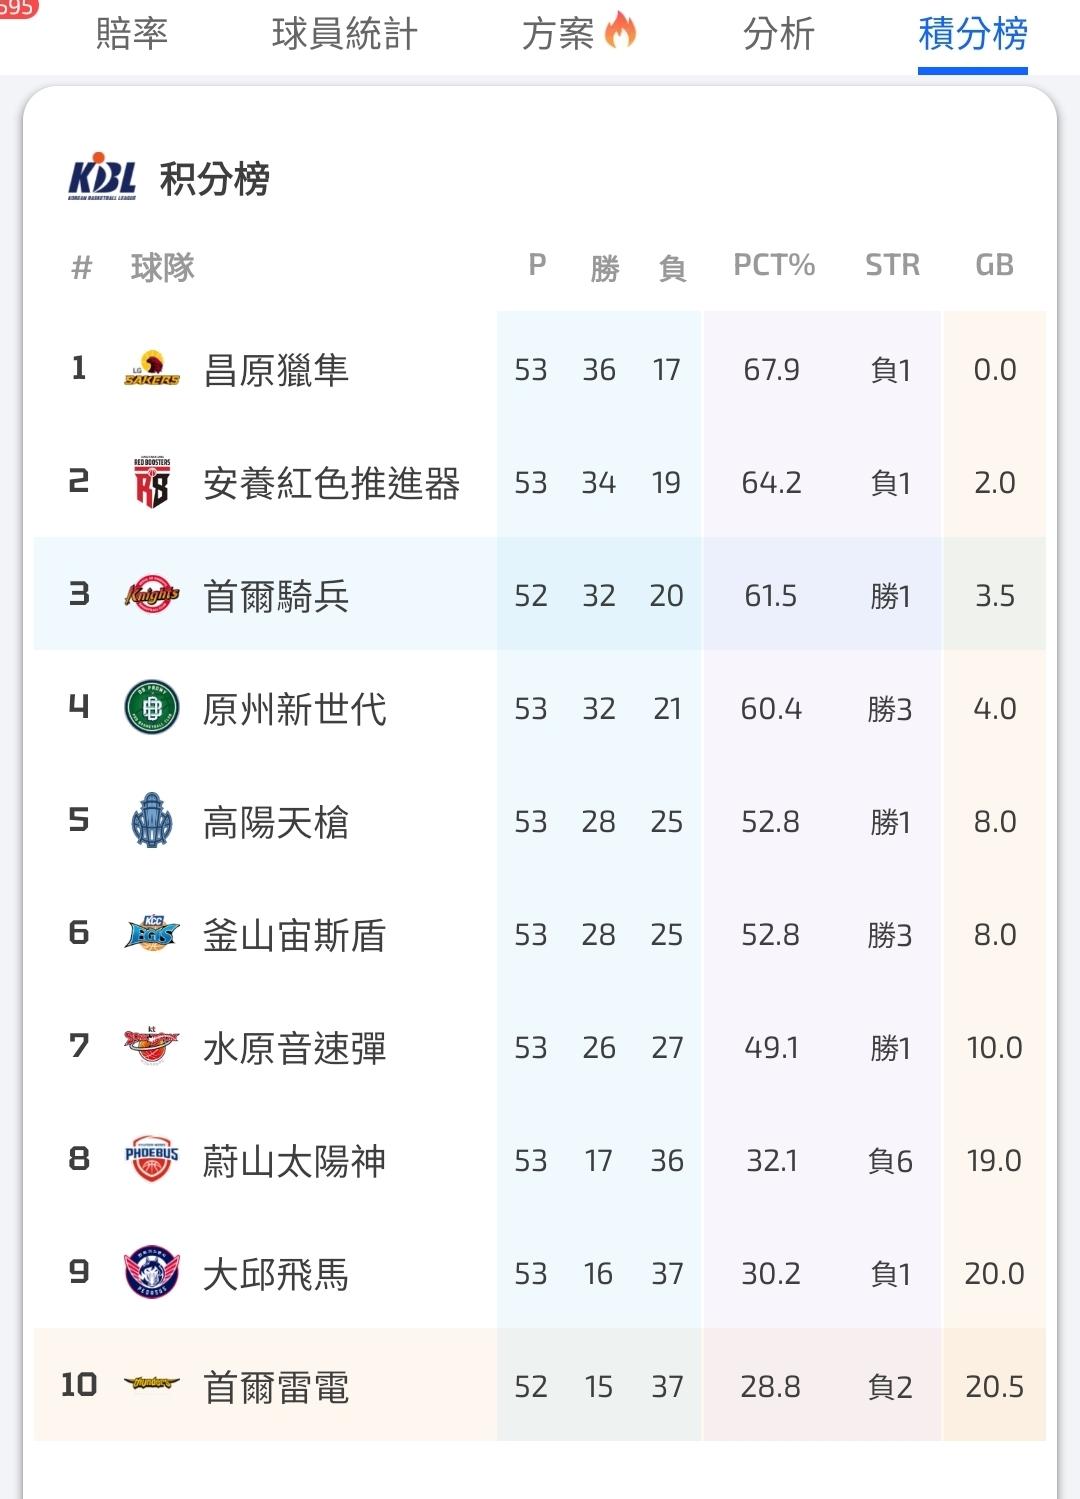Open the 首爾騎兵 team name link
This screenshot has height=1499, width=1080.
(276, 597)
